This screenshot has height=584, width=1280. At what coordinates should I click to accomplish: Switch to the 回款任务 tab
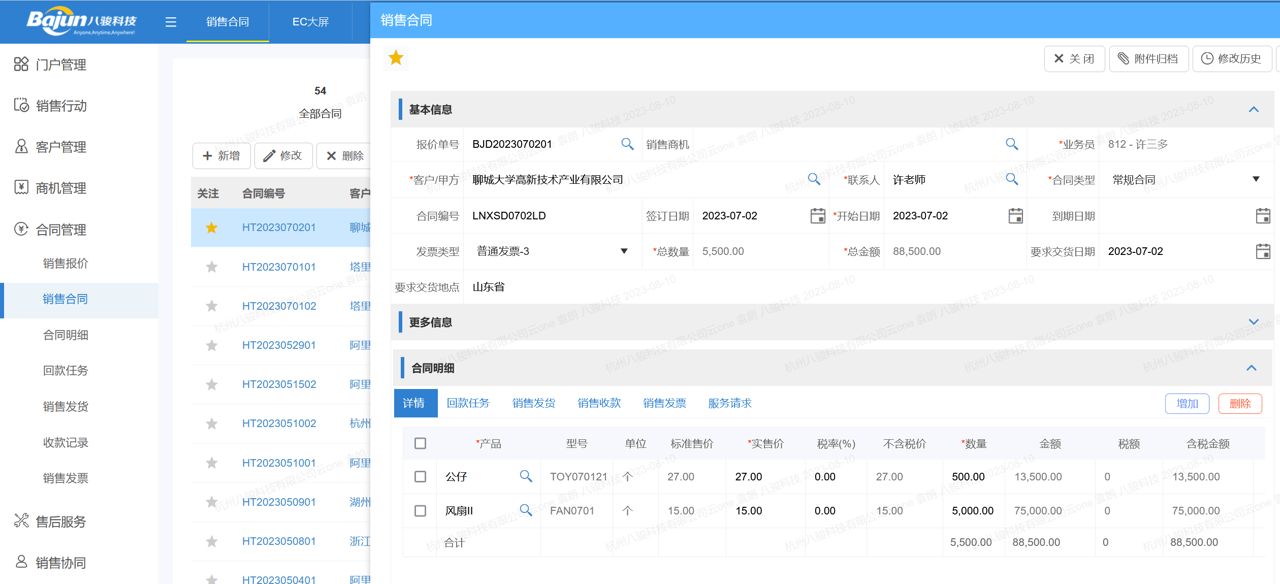468,402
